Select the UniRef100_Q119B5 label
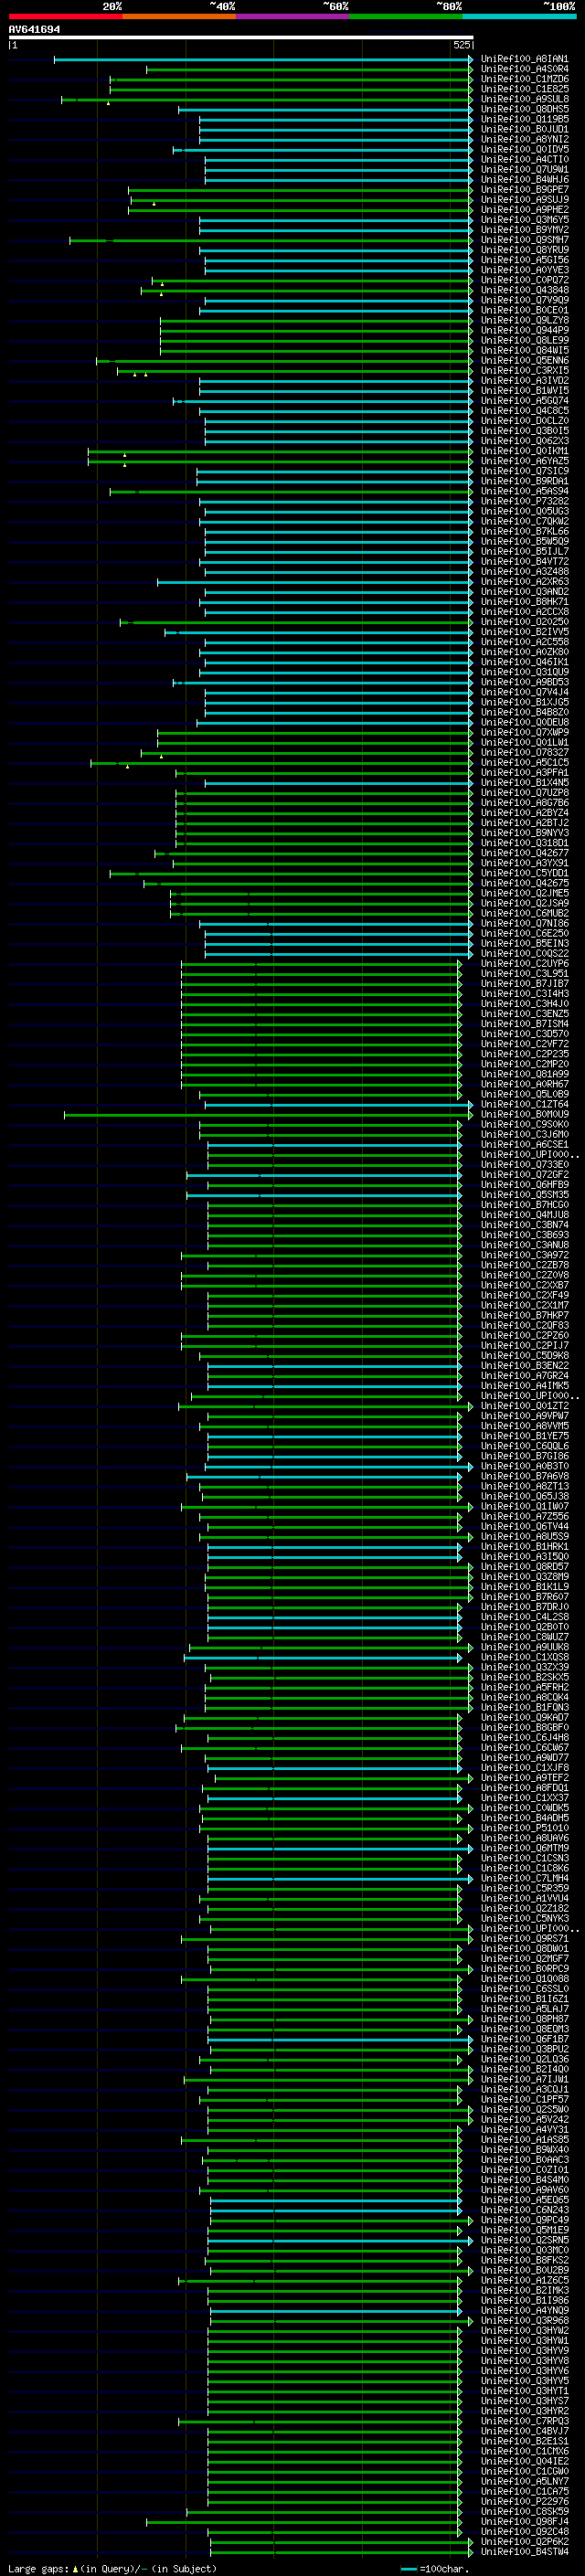This screenshot has width=585, height=2576. [x=524, y=119]
